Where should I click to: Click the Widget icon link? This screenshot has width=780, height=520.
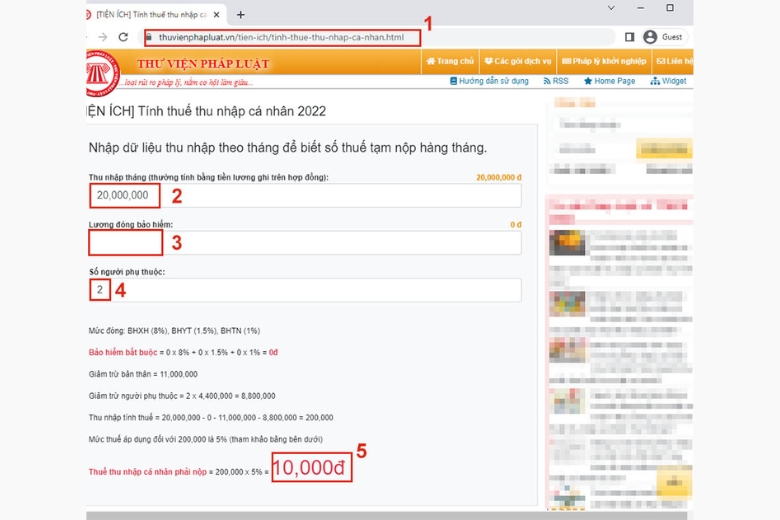tap(668, 81)
